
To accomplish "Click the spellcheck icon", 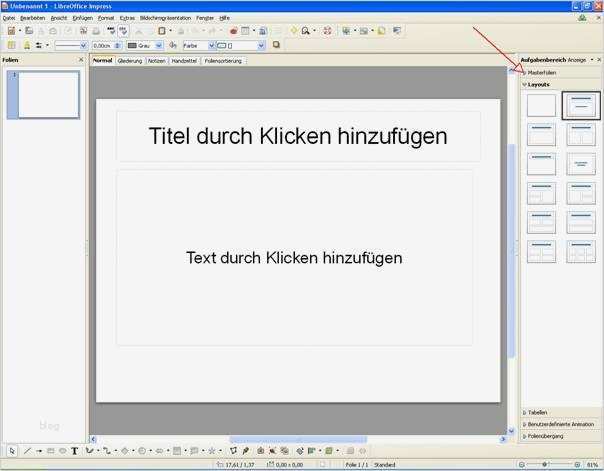I will [111, 30].
